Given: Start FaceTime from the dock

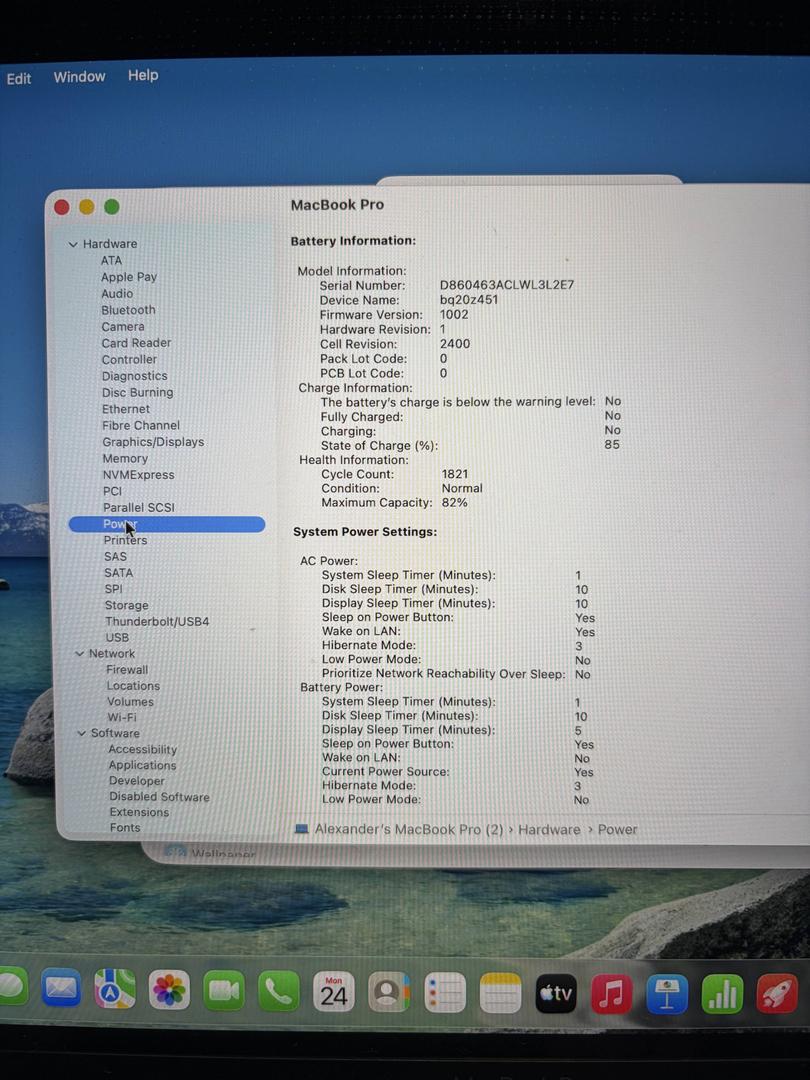Looking at the screenshot, I should [x=224, y=991].
